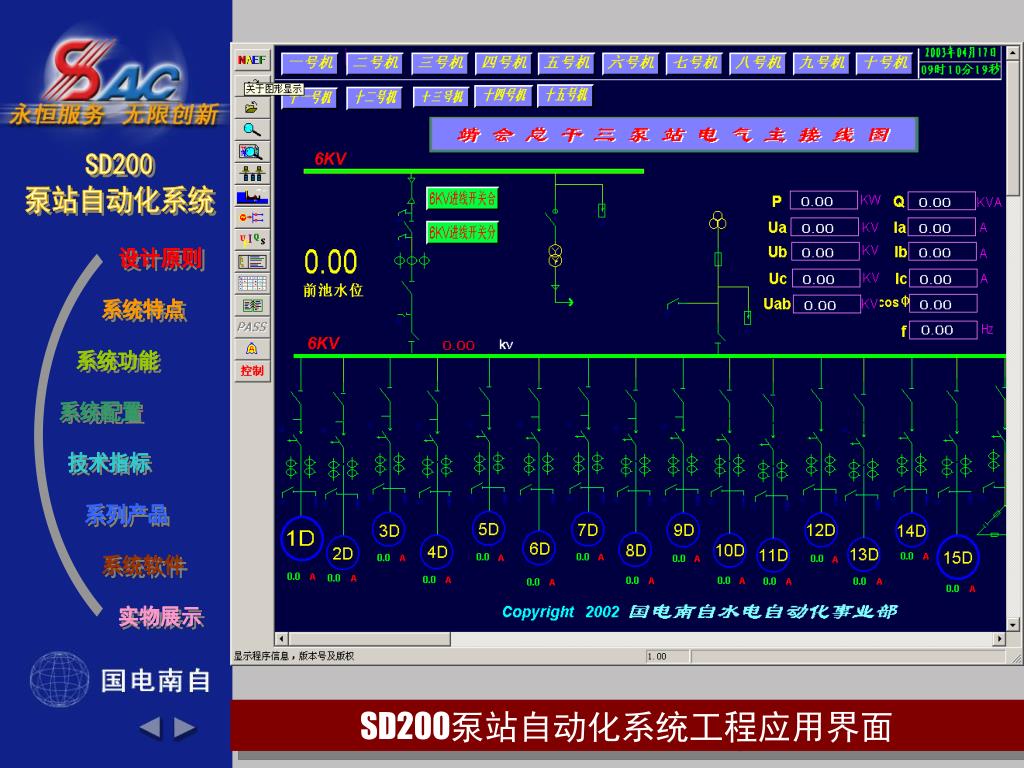The image size is (1024, 768).
Task: Switch to 七号机 unit tab
Action: [x=695, y=63]
